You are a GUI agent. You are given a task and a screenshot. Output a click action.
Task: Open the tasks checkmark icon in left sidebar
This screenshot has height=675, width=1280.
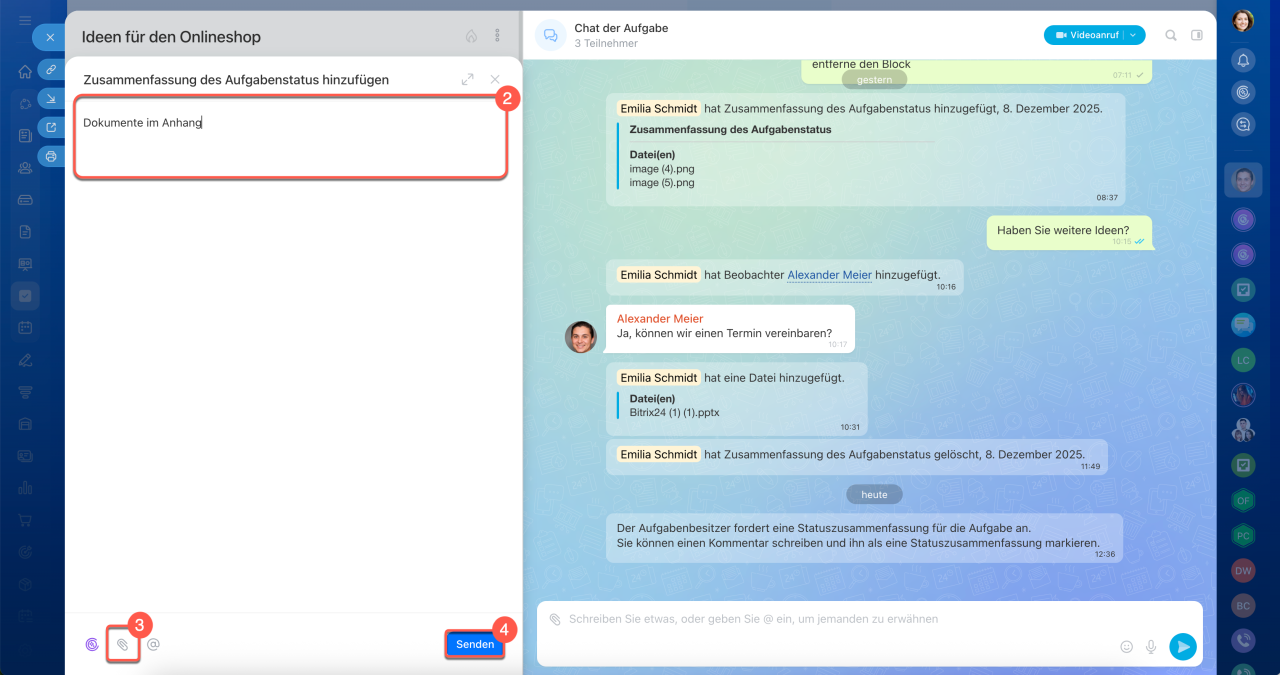(x=25, y=296)
